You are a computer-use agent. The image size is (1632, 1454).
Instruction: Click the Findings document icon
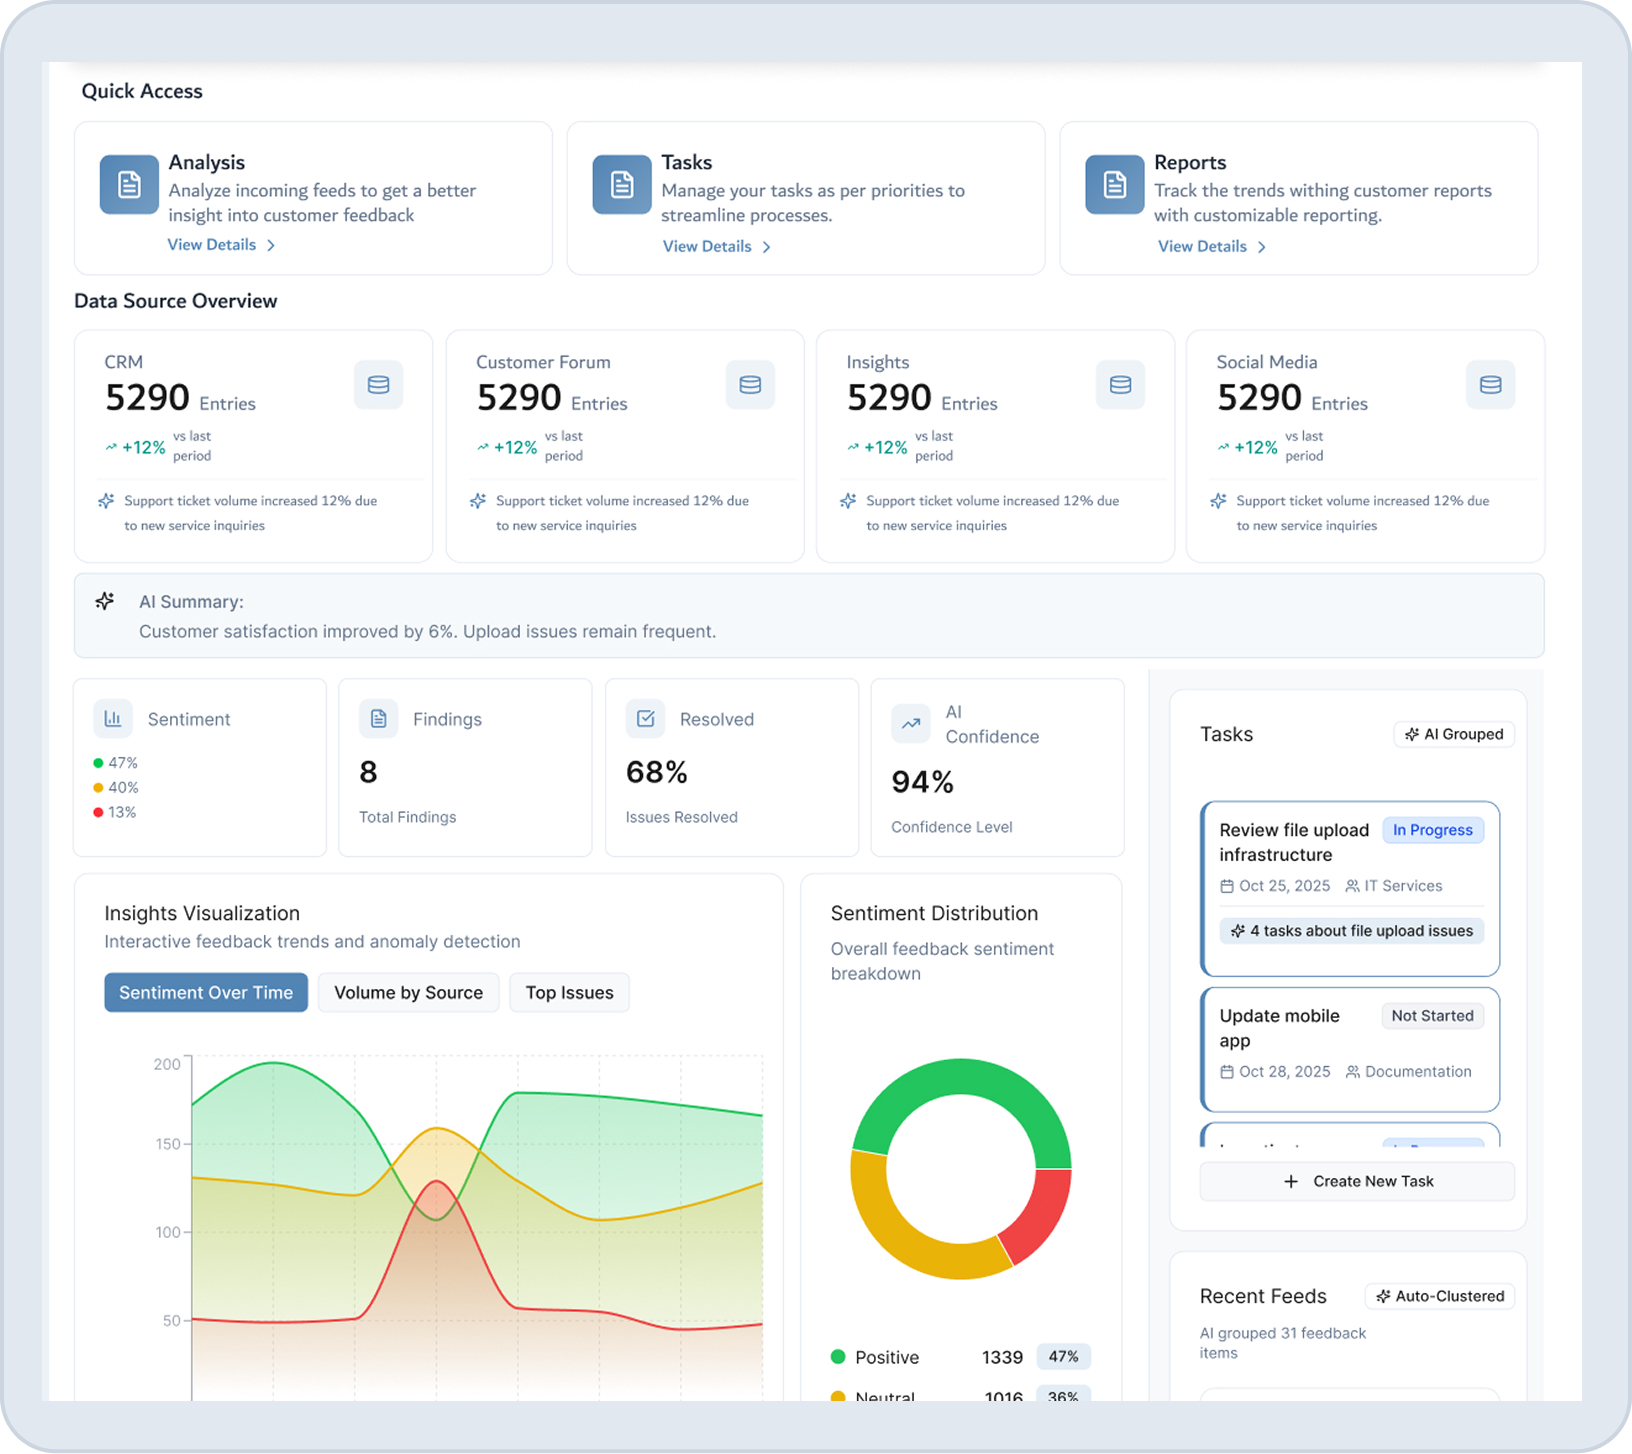point(378,718)
